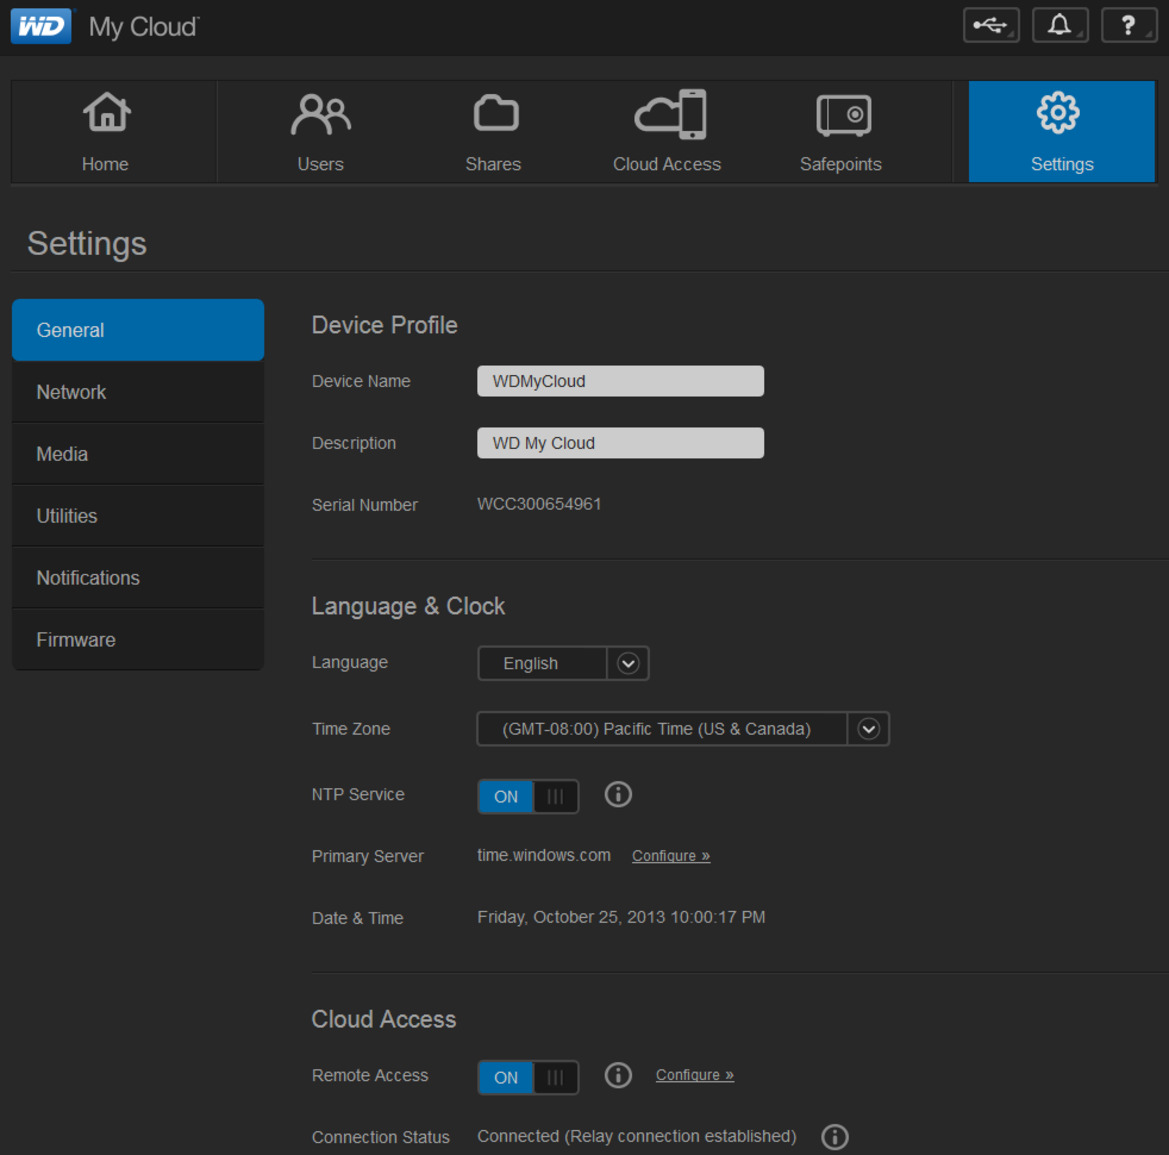The height and width of the screenshot is (1155, 1169).
Task: Click the Cloud Access device icon
Action: click(x=669, y=114)
